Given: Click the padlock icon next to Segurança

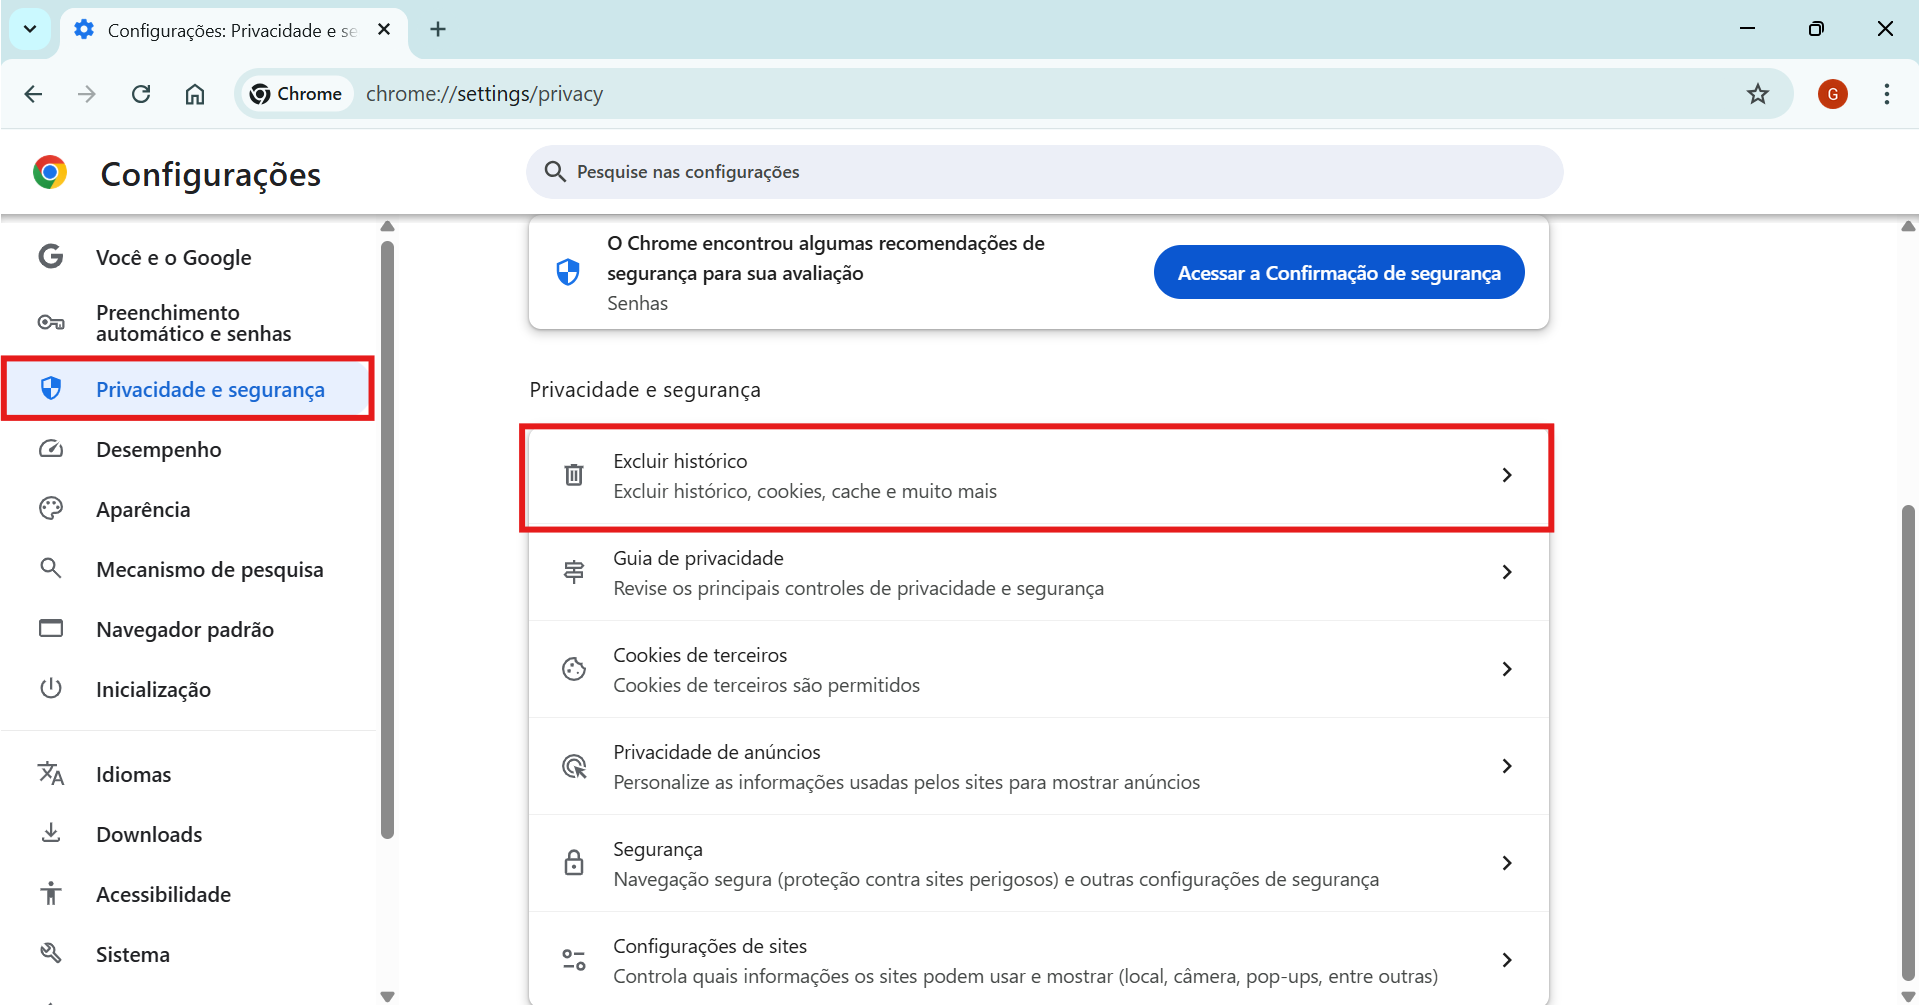Looking at the screenshot, I should pyautogui.click(x=574, y=863).
